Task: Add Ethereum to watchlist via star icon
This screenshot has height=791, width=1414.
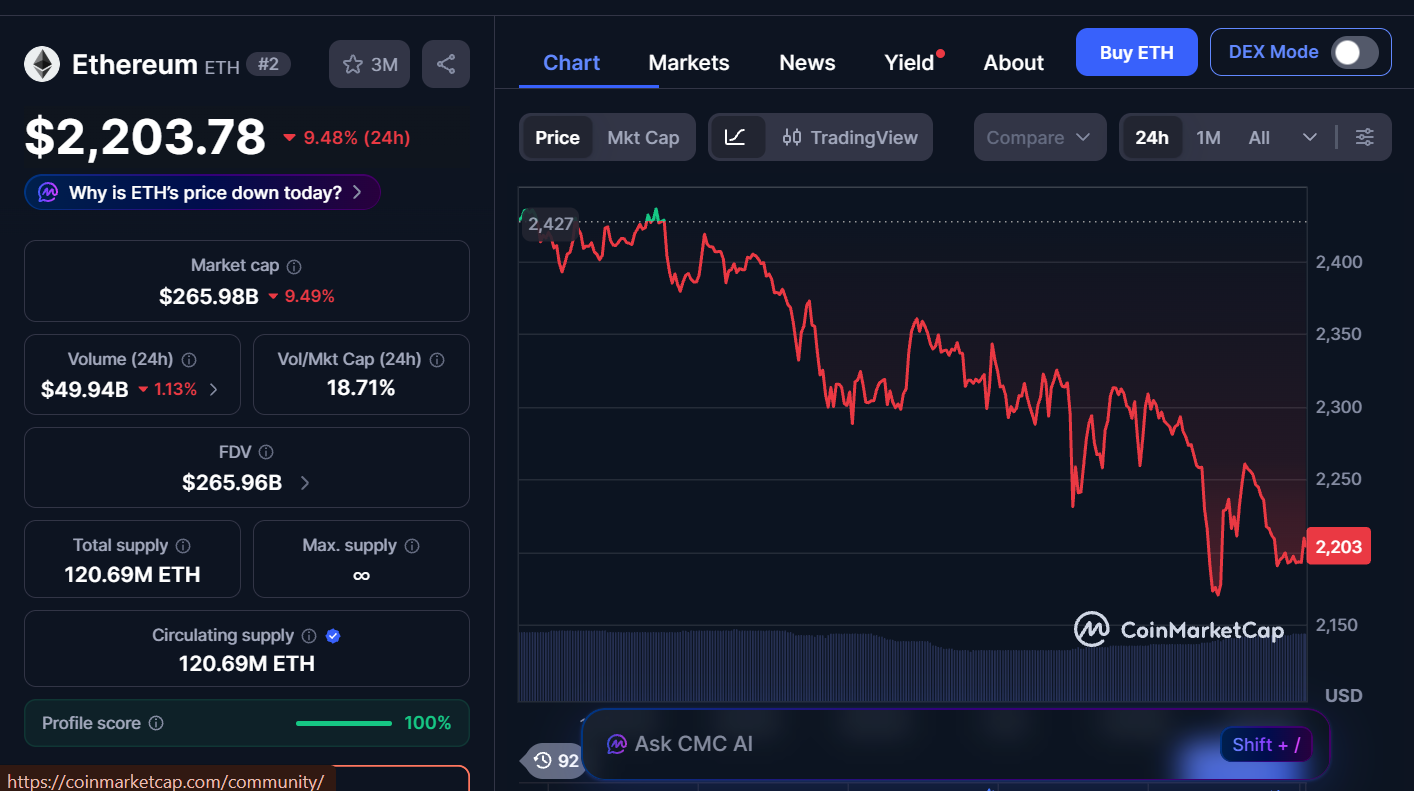Action: pyautogui.click(x=353, y=63)
